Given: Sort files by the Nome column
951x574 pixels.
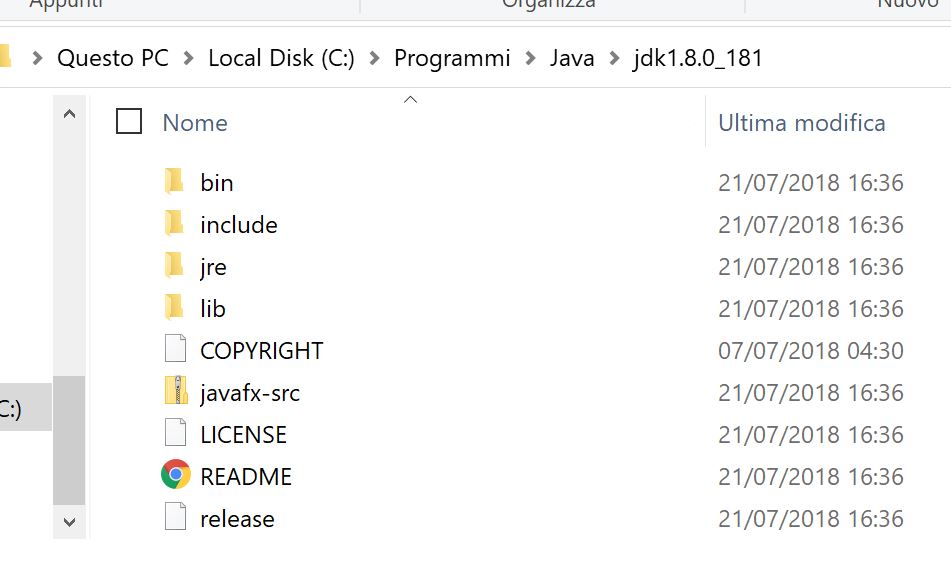Looking at the screenshot, I should click(x=195, y=123).
